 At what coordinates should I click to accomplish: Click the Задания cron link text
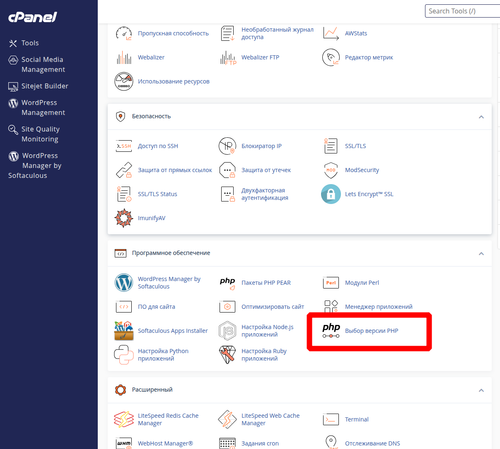click(x=260, y=443)
